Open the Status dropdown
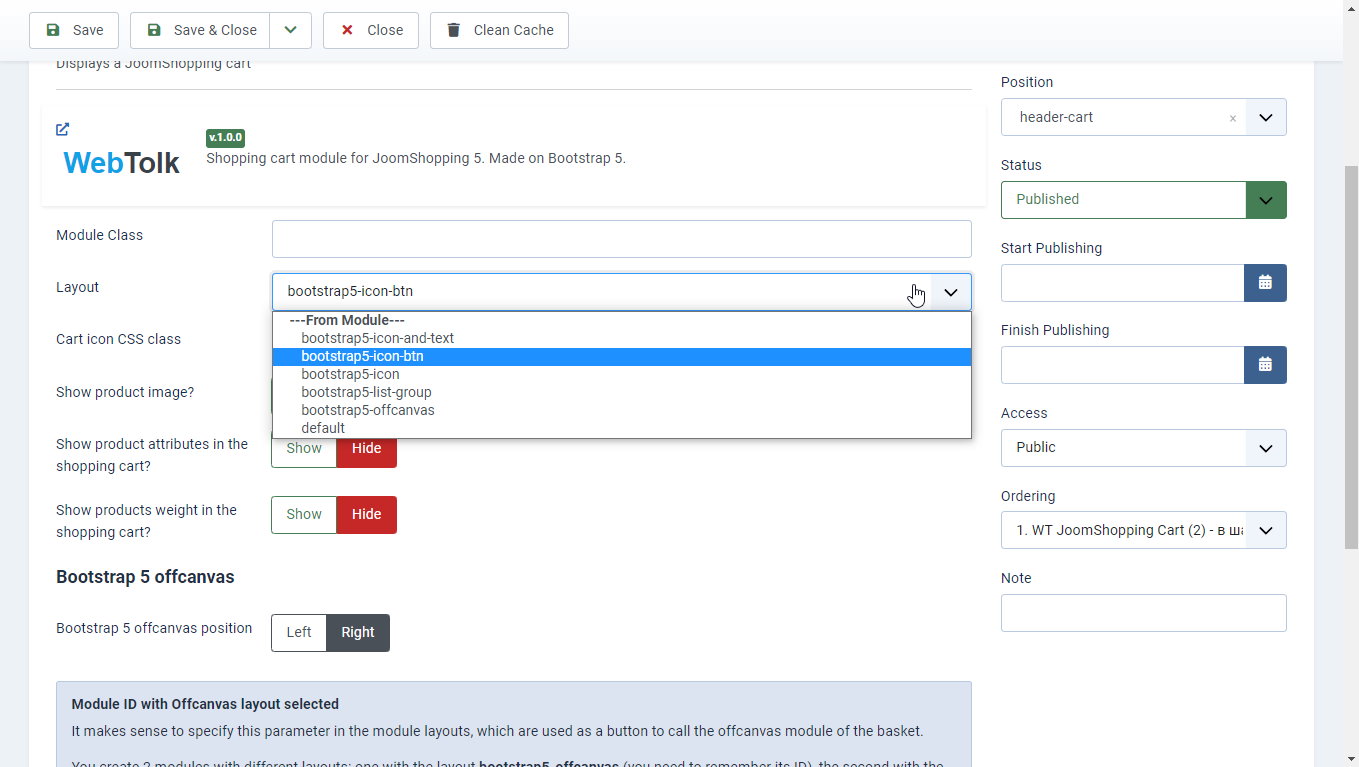 coord(1143,199)
